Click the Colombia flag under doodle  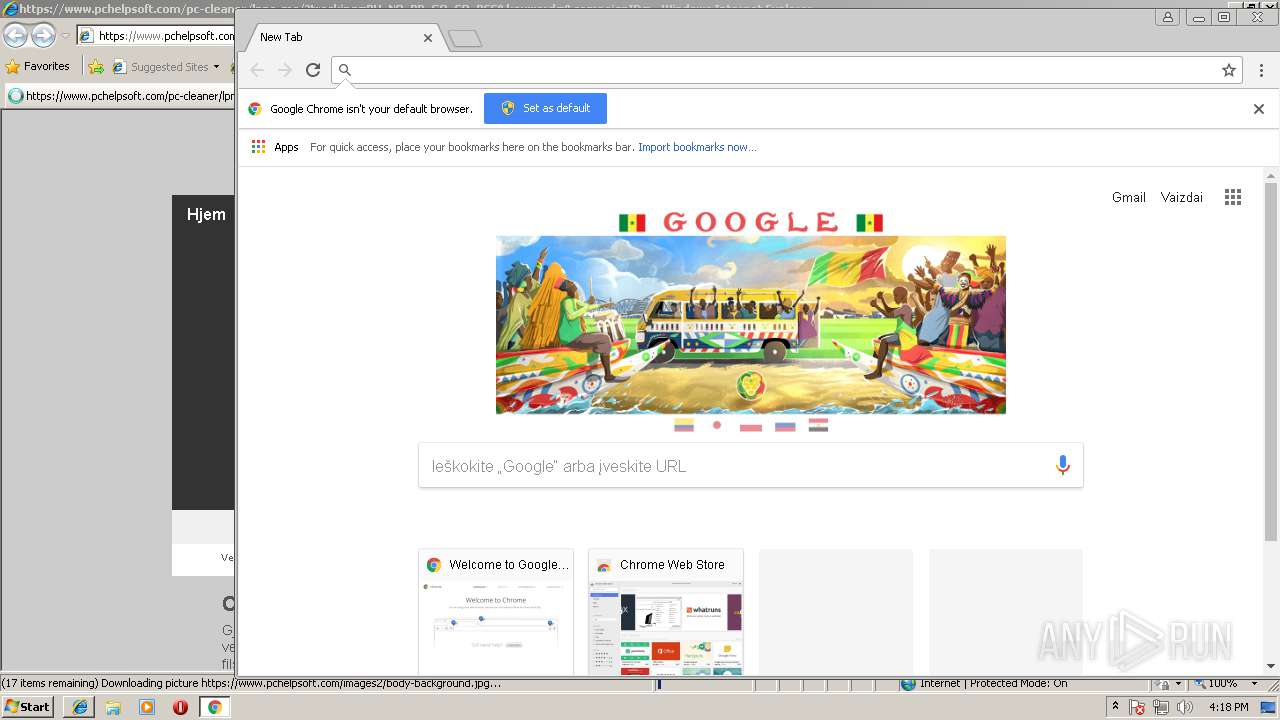(684, 425)
